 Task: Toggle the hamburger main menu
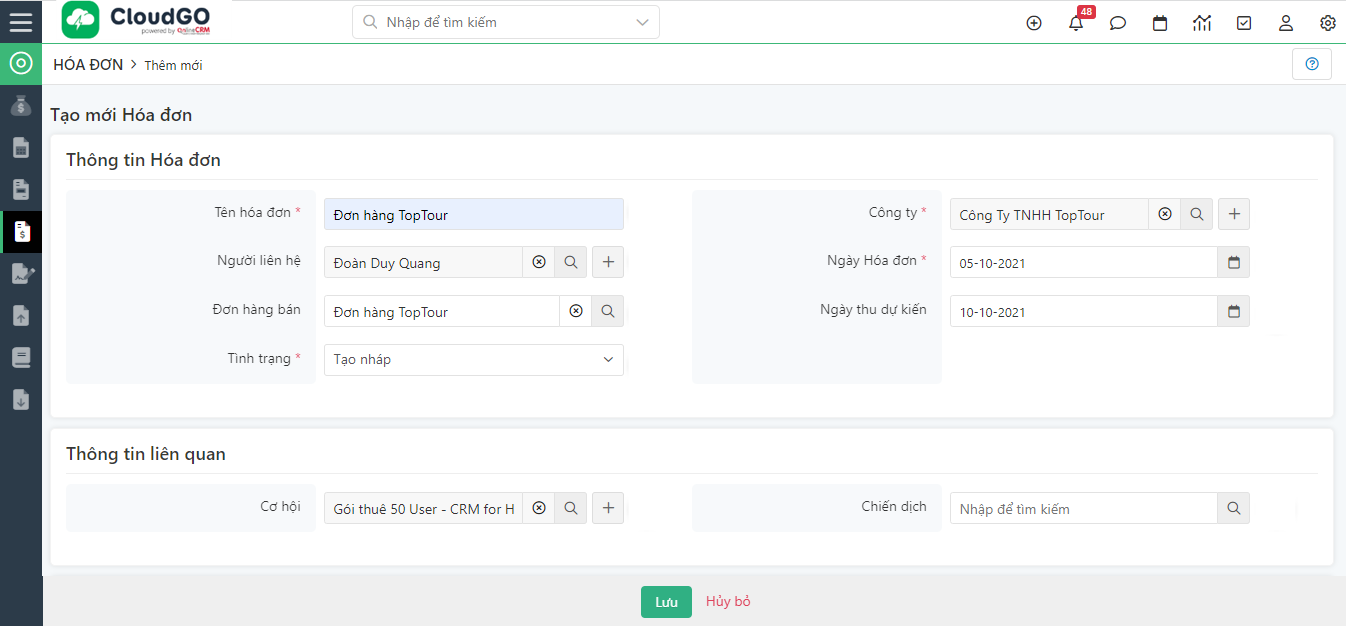pos(21,22)
